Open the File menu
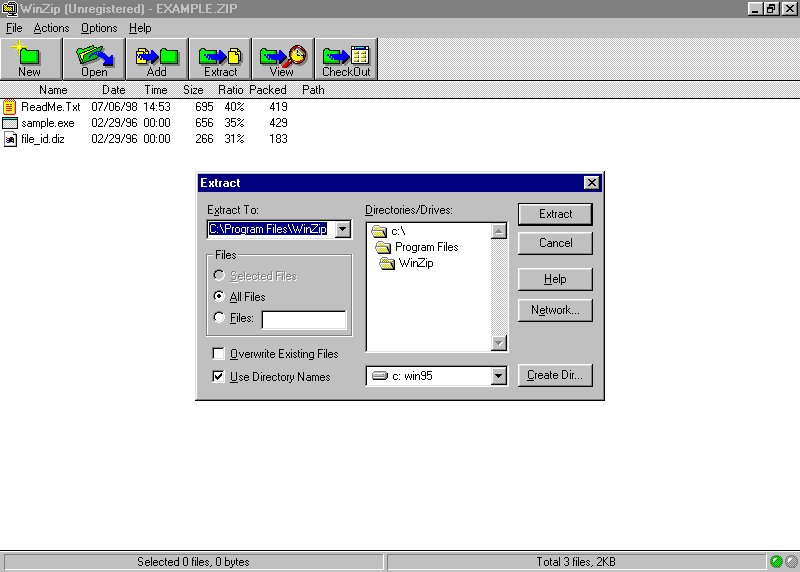 pos(14,28)
